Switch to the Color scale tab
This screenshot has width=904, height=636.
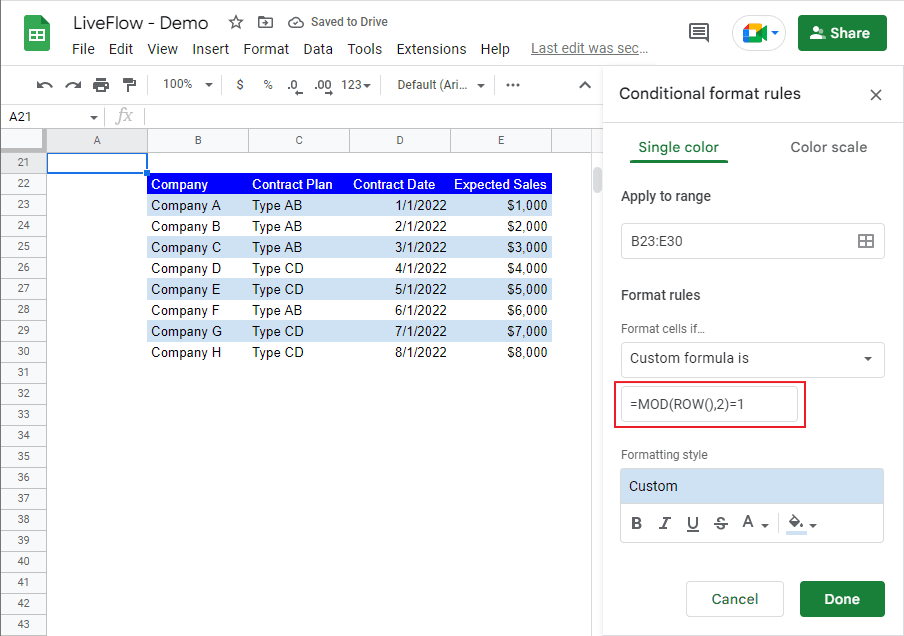pos(828,147)
